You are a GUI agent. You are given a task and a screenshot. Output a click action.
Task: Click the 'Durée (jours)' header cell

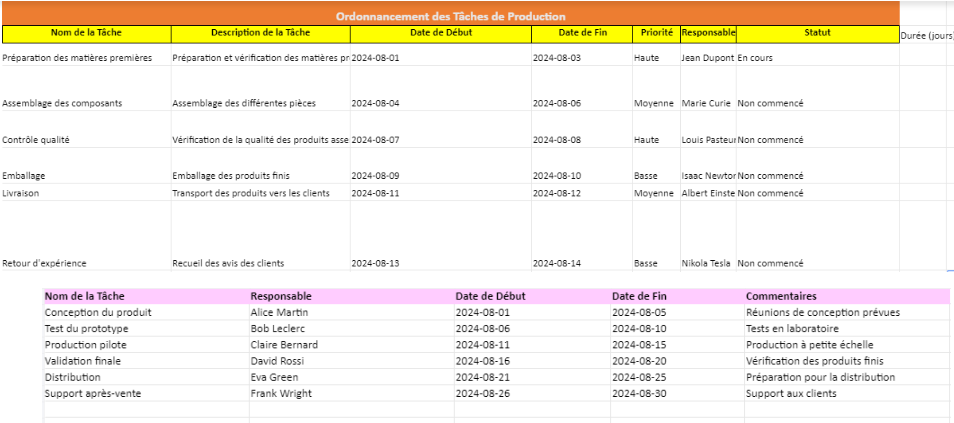[x=927, y=36]
